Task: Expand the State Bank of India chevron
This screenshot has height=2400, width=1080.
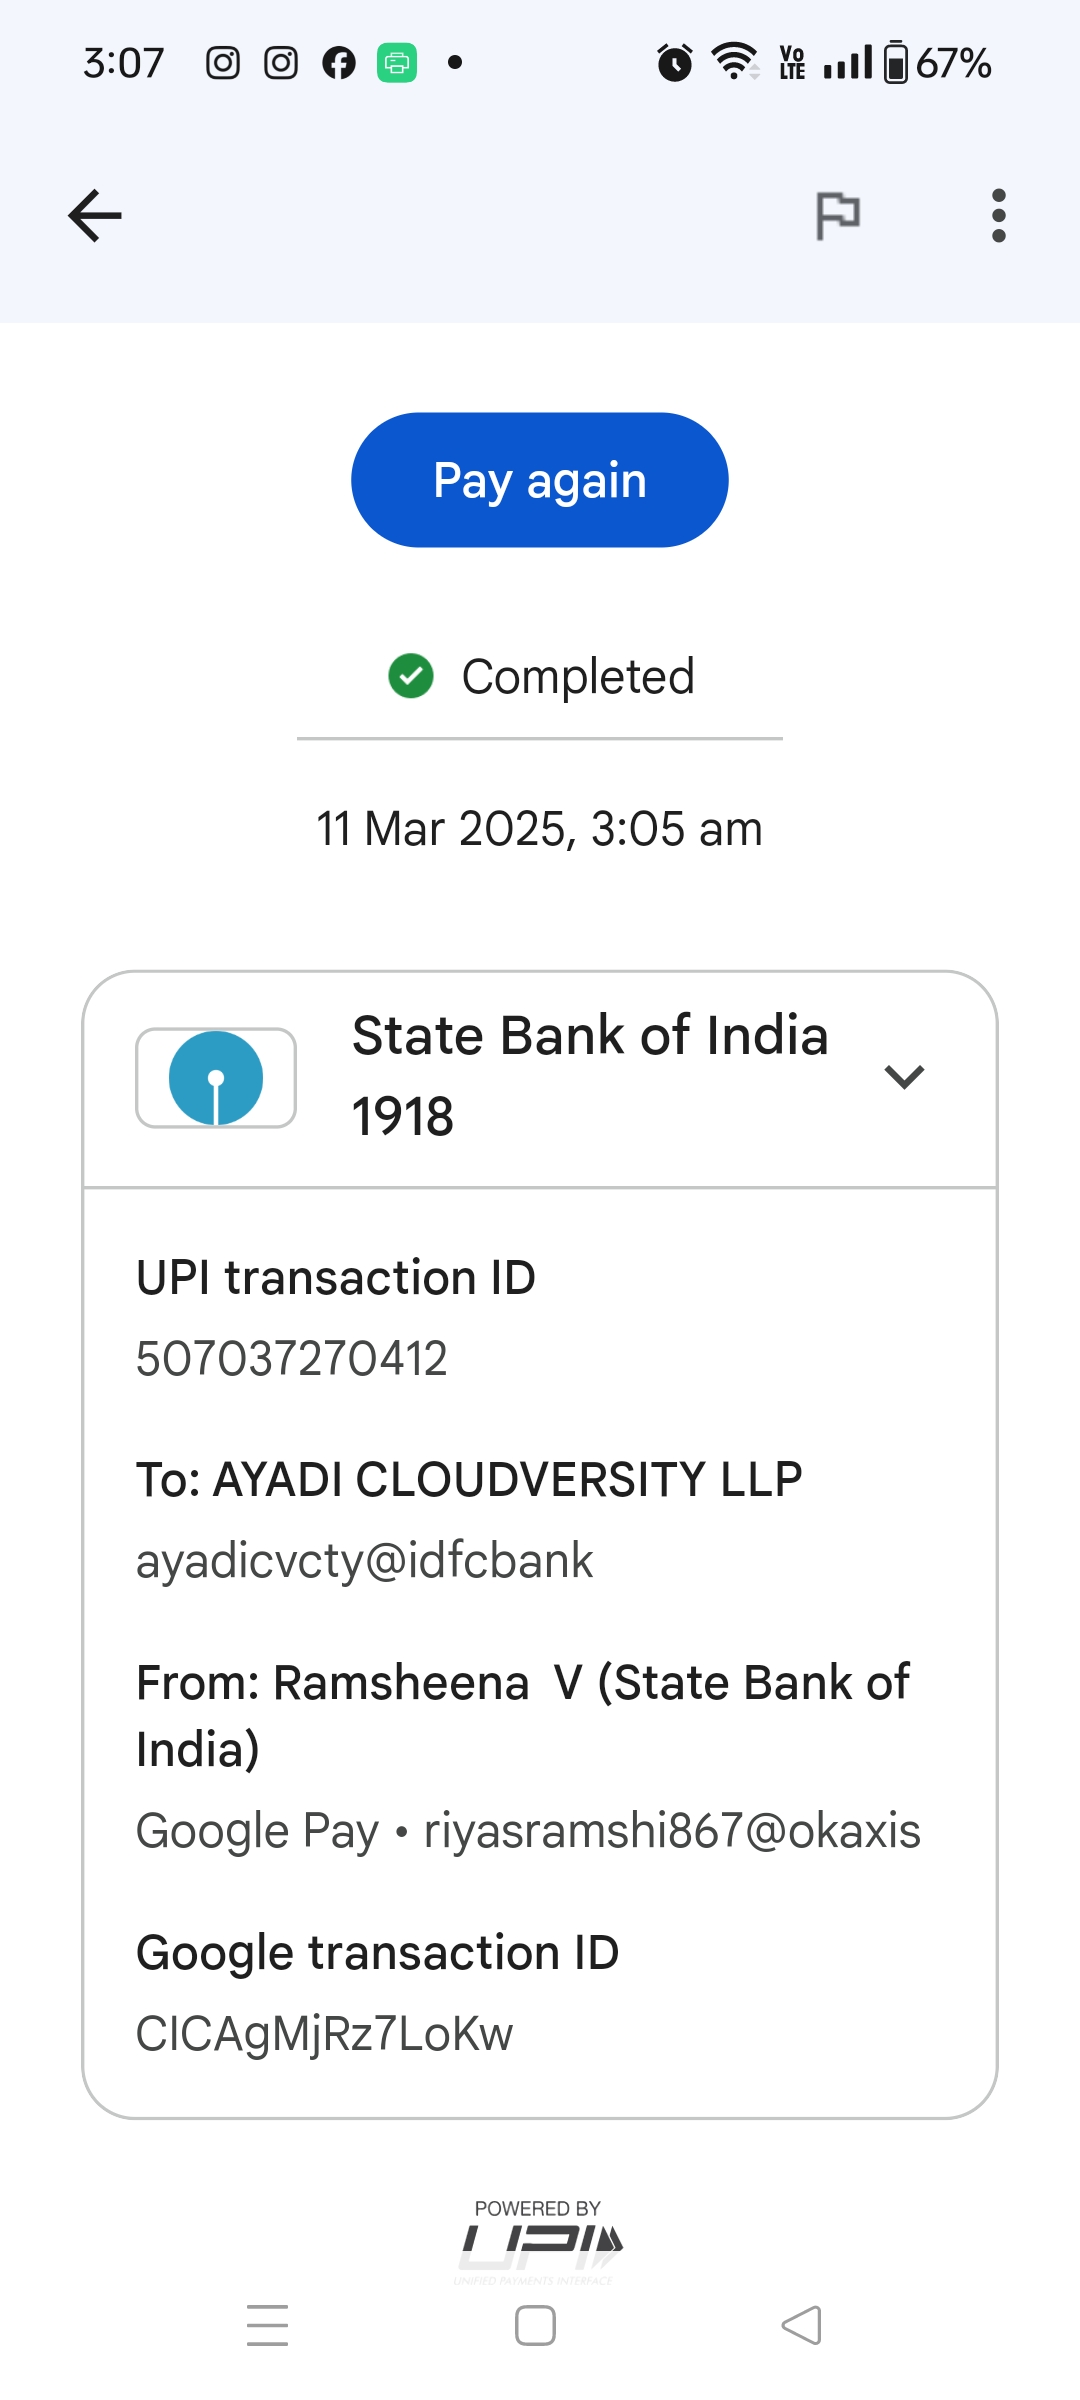Action: 904,1077
